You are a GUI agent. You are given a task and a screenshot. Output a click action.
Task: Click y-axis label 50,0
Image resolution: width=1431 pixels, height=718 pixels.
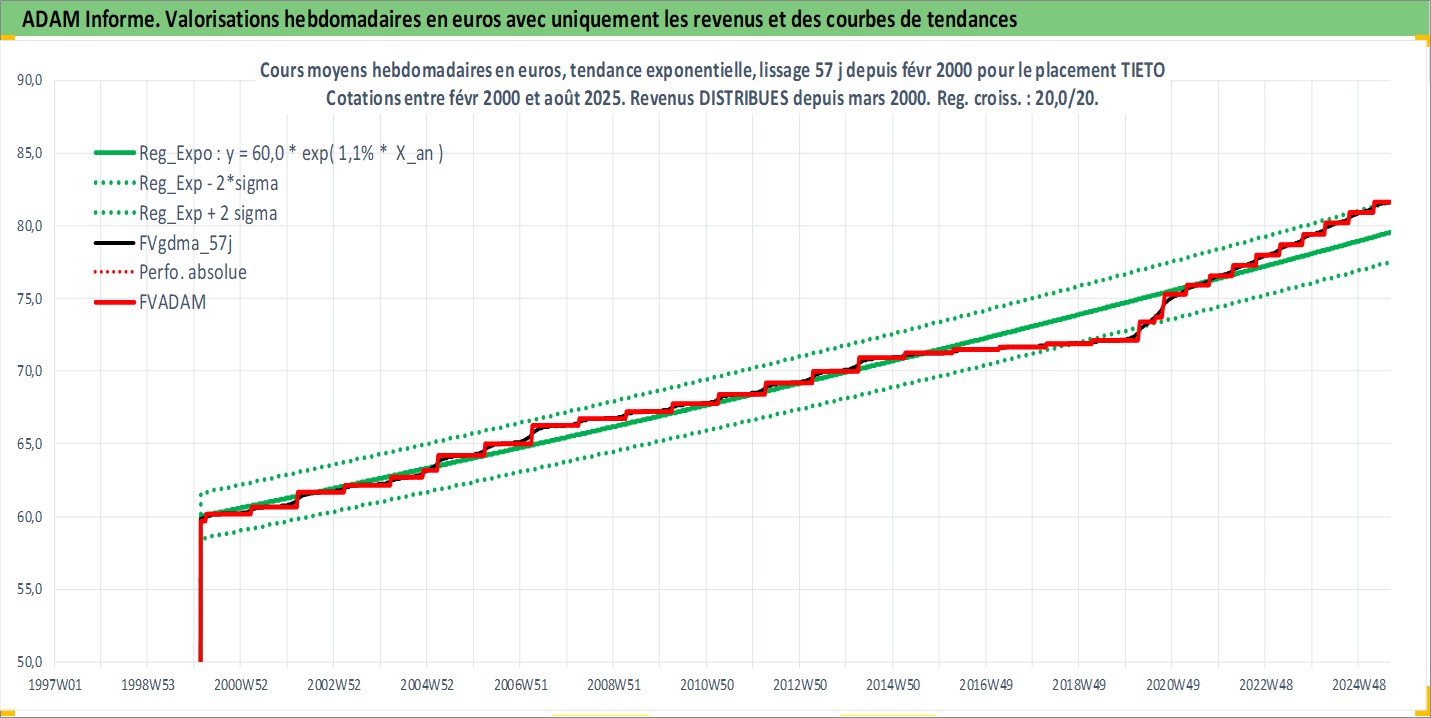pos(31,662)
